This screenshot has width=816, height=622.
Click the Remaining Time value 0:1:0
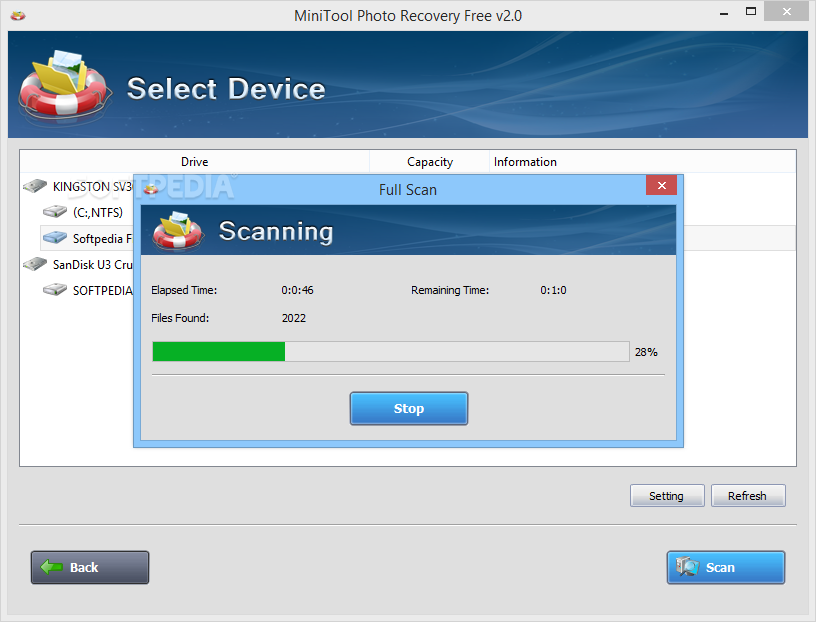pos(553,290)
